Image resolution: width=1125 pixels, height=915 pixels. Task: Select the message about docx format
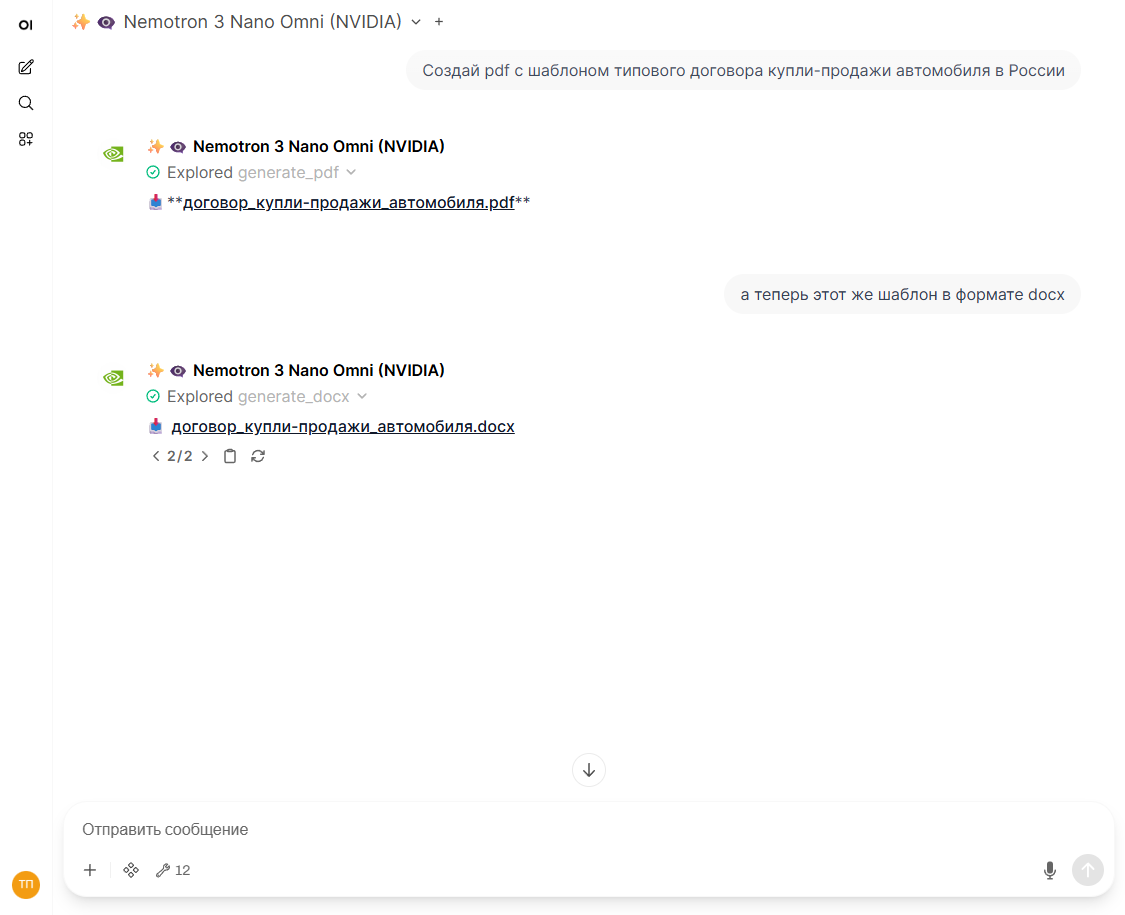[903, 294]
